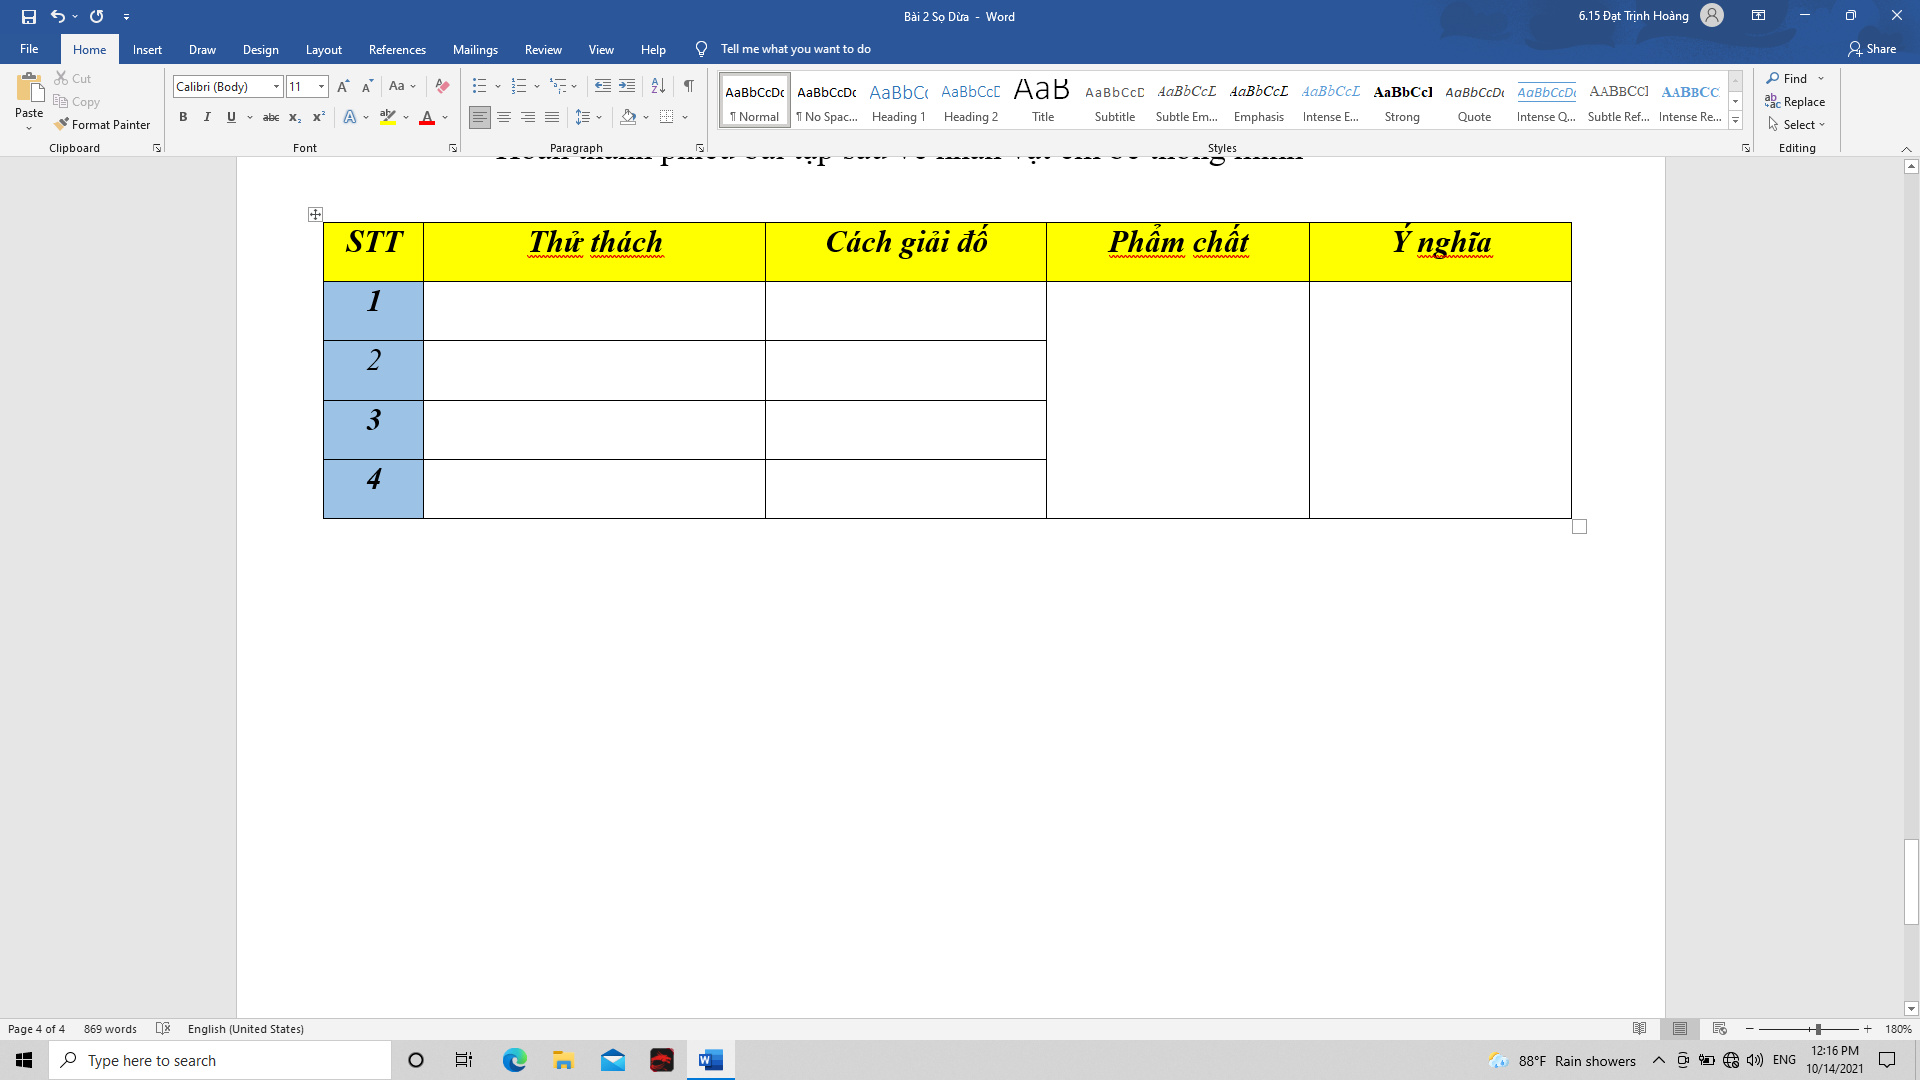Image resolution: width=1920 pixels, height=1080 pixels.
Task: Decrease paragraph indent
Action: [x=602, y=86]
